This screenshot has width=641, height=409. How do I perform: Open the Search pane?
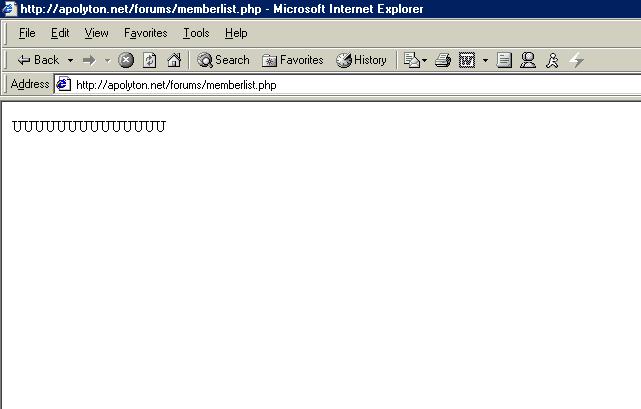click(x=223, y=60)
